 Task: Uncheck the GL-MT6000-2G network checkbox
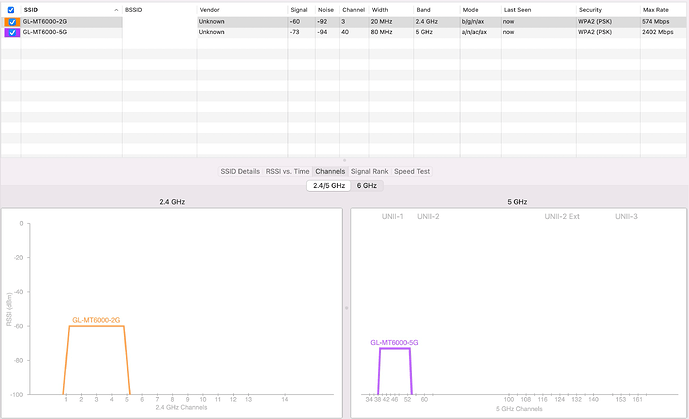[x=12, y=22]
